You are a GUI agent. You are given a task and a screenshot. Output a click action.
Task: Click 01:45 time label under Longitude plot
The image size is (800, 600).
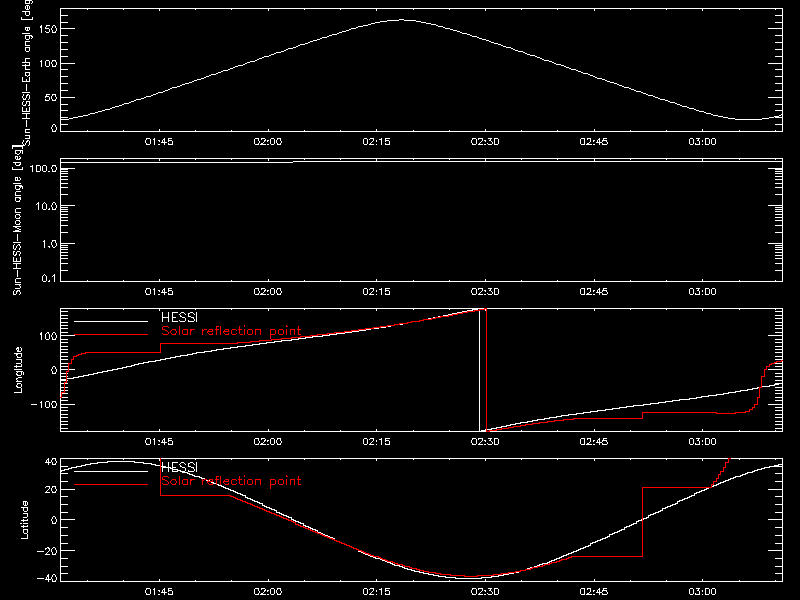[159, 441]
